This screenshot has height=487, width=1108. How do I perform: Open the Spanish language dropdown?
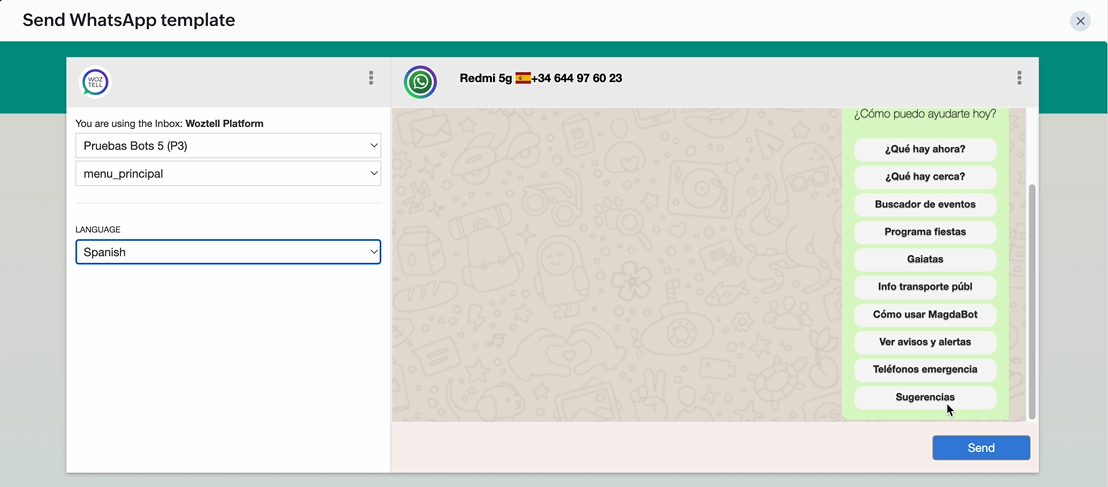coord(228,252)
